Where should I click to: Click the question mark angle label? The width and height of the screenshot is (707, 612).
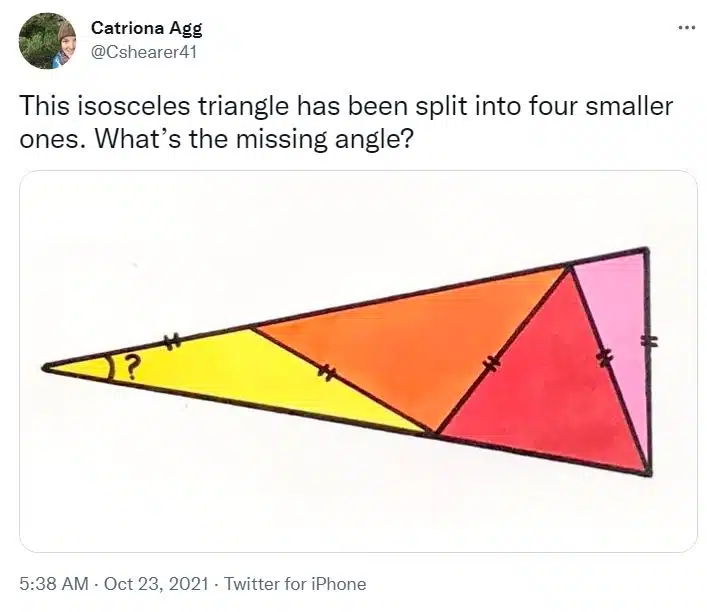tap(131, 366)
